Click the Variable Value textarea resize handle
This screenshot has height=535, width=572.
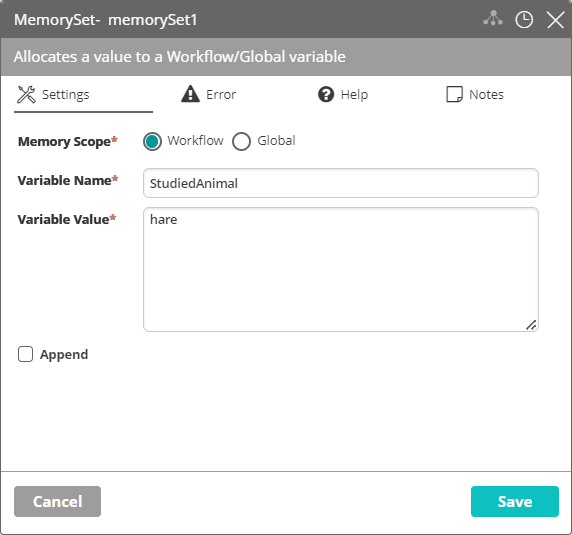pos(531,325)
